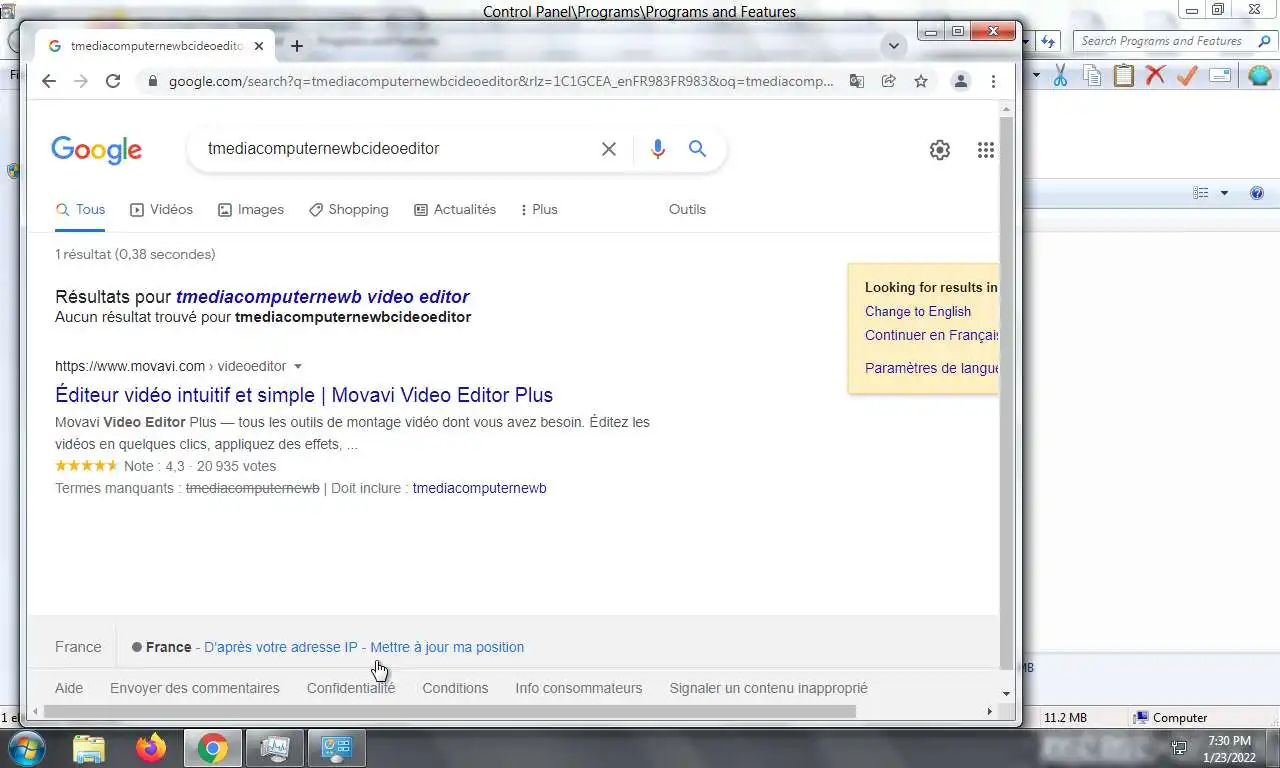Switch to the Vidéos tab
Viewport: 1280px width, 768px height.
(x=162, y=209)
